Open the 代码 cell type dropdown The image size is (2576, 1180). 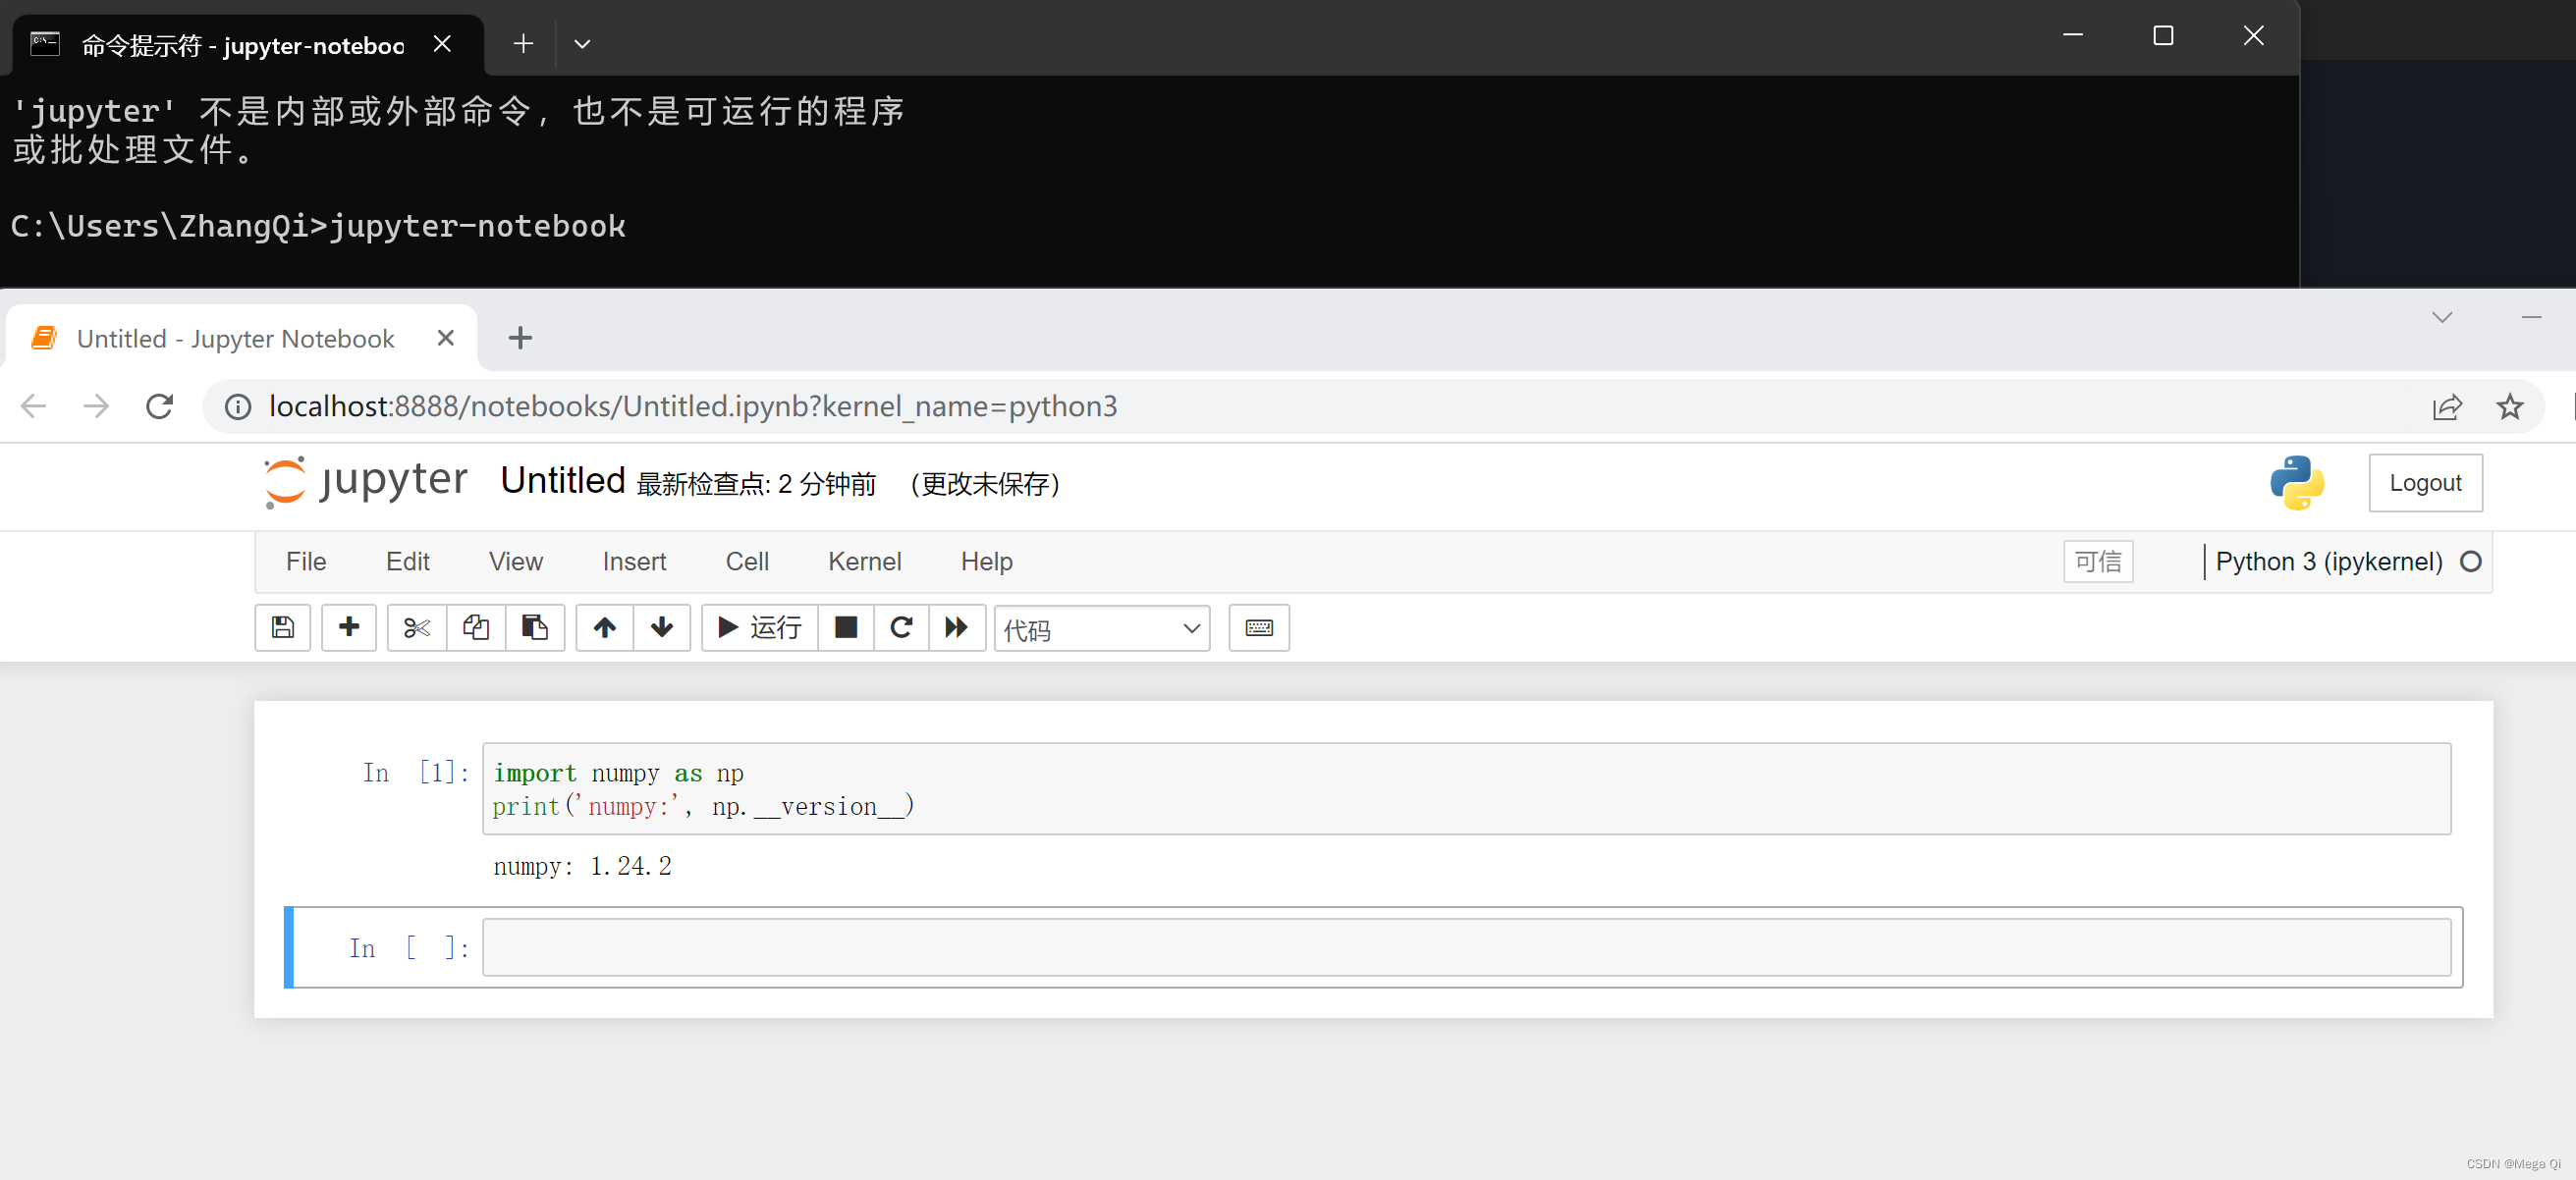tap(1102, 629)
